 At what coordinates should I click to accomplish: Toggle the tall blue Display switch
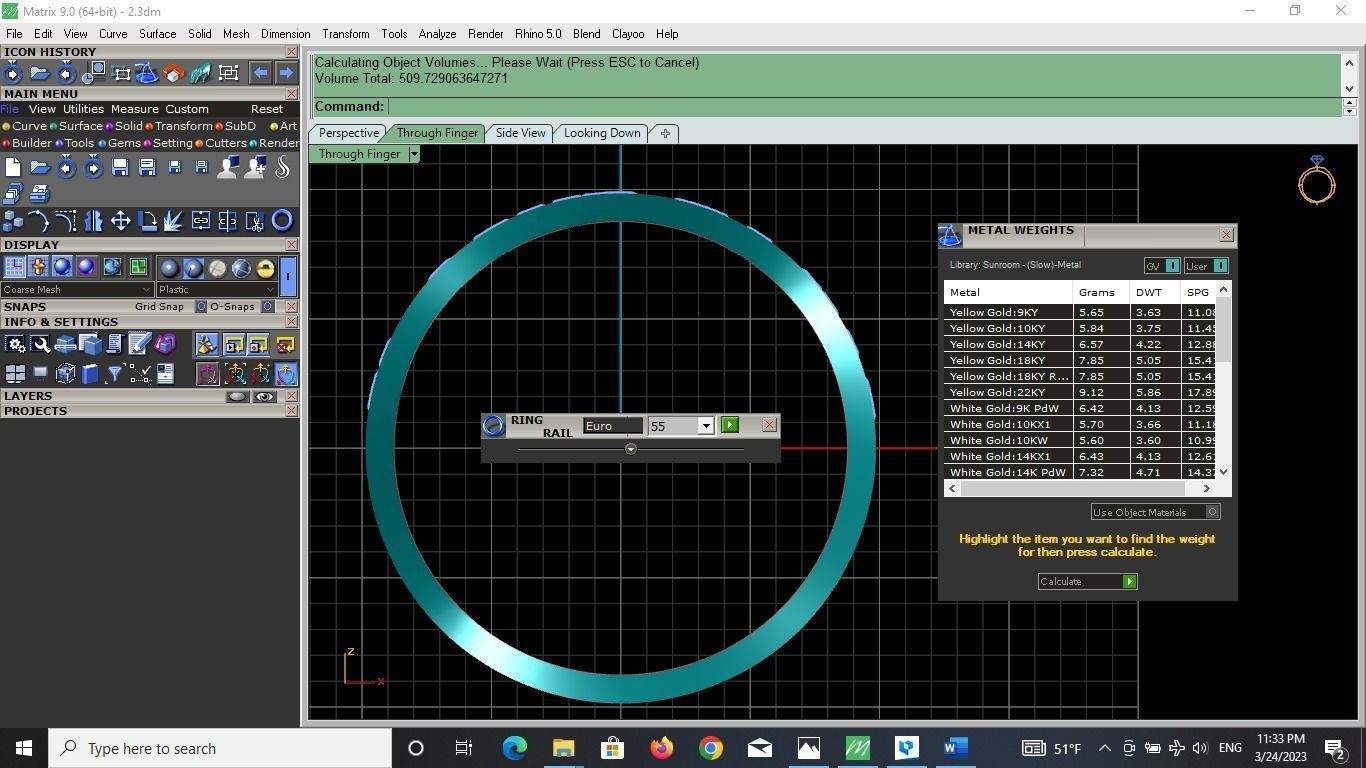288,275
